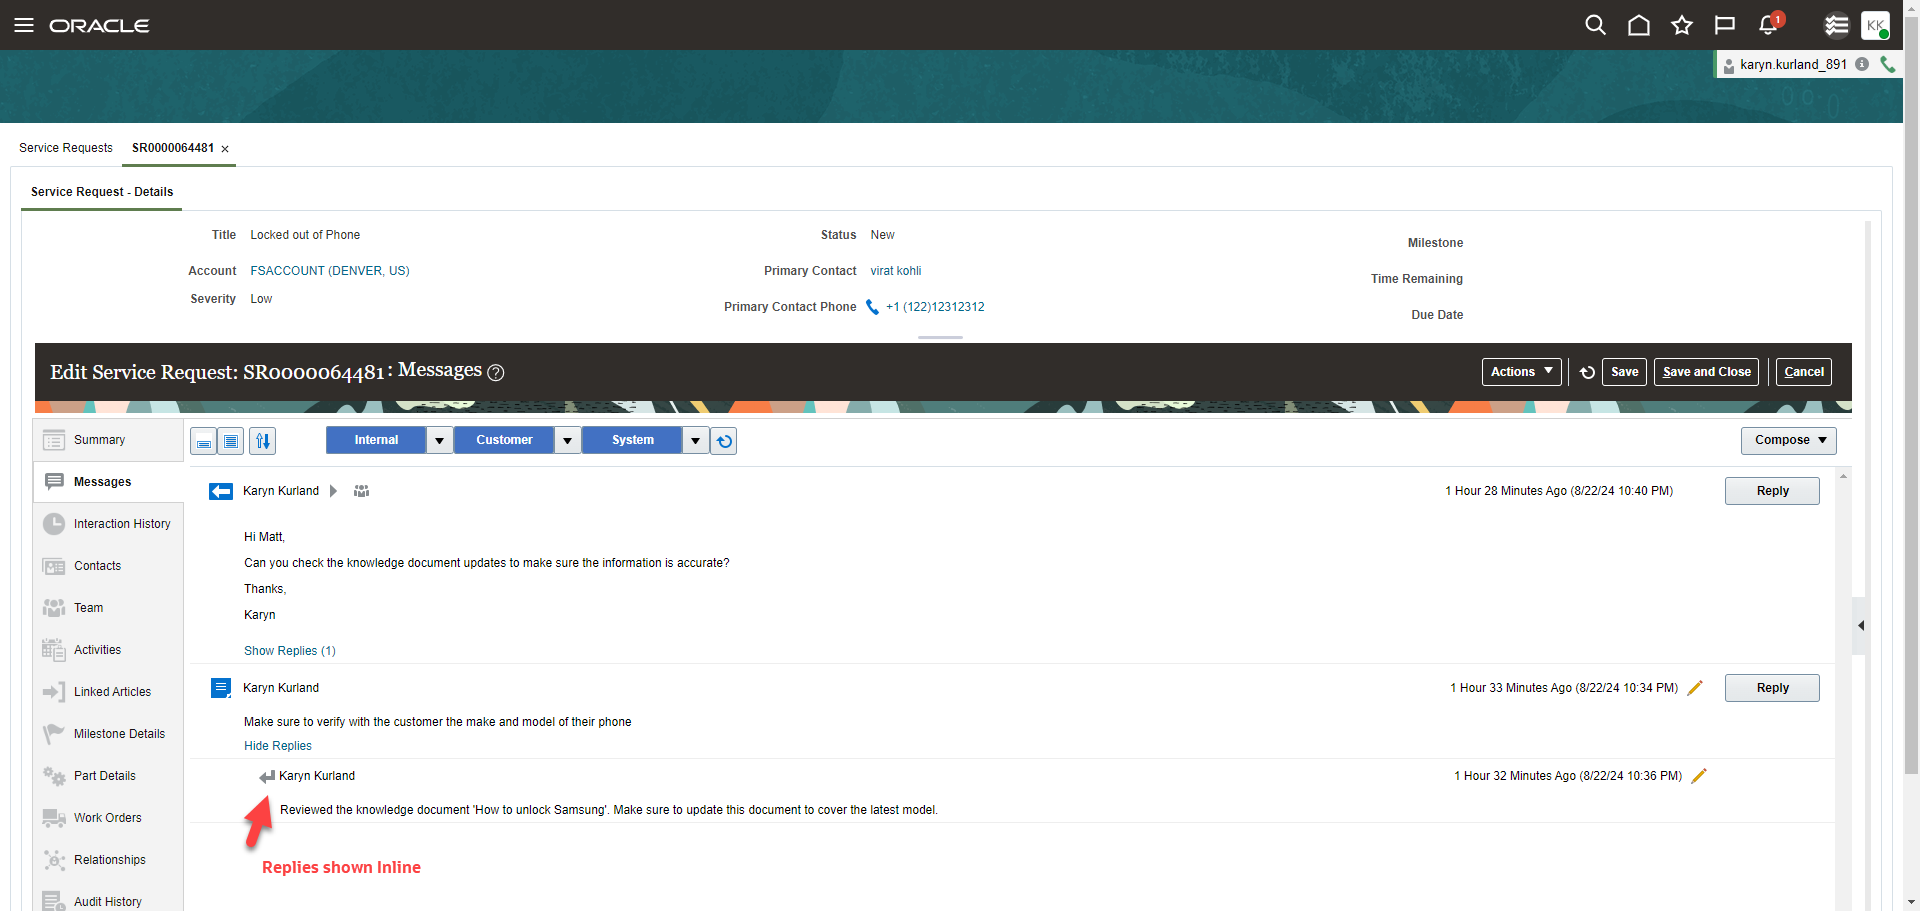Go to the Home icon
Image resolution: width=1920 pixels, height=911 pixels.
(x=1638, y=25)
